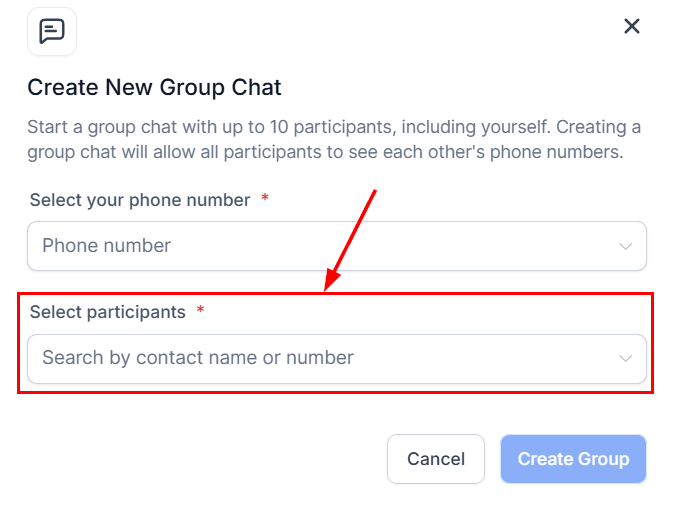
Task: Click the chevron in the Phone number field
Action: coord(626,246)
